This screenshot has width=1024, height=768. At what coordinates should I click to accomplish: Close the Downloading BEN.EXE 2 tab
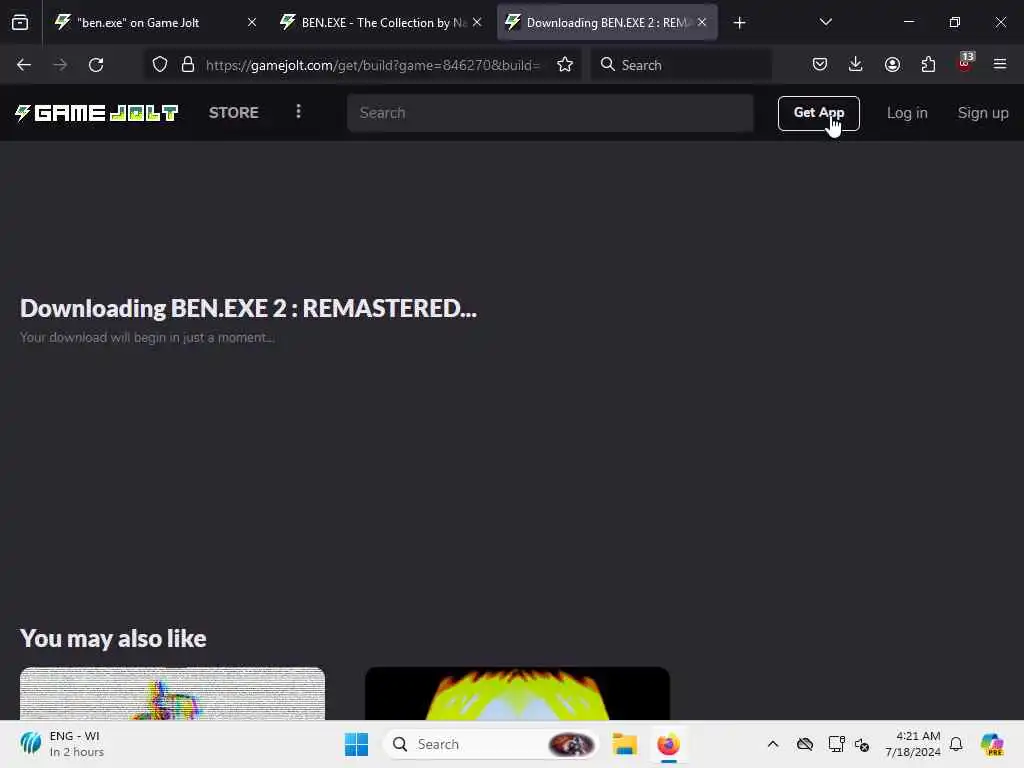(702, 23)
